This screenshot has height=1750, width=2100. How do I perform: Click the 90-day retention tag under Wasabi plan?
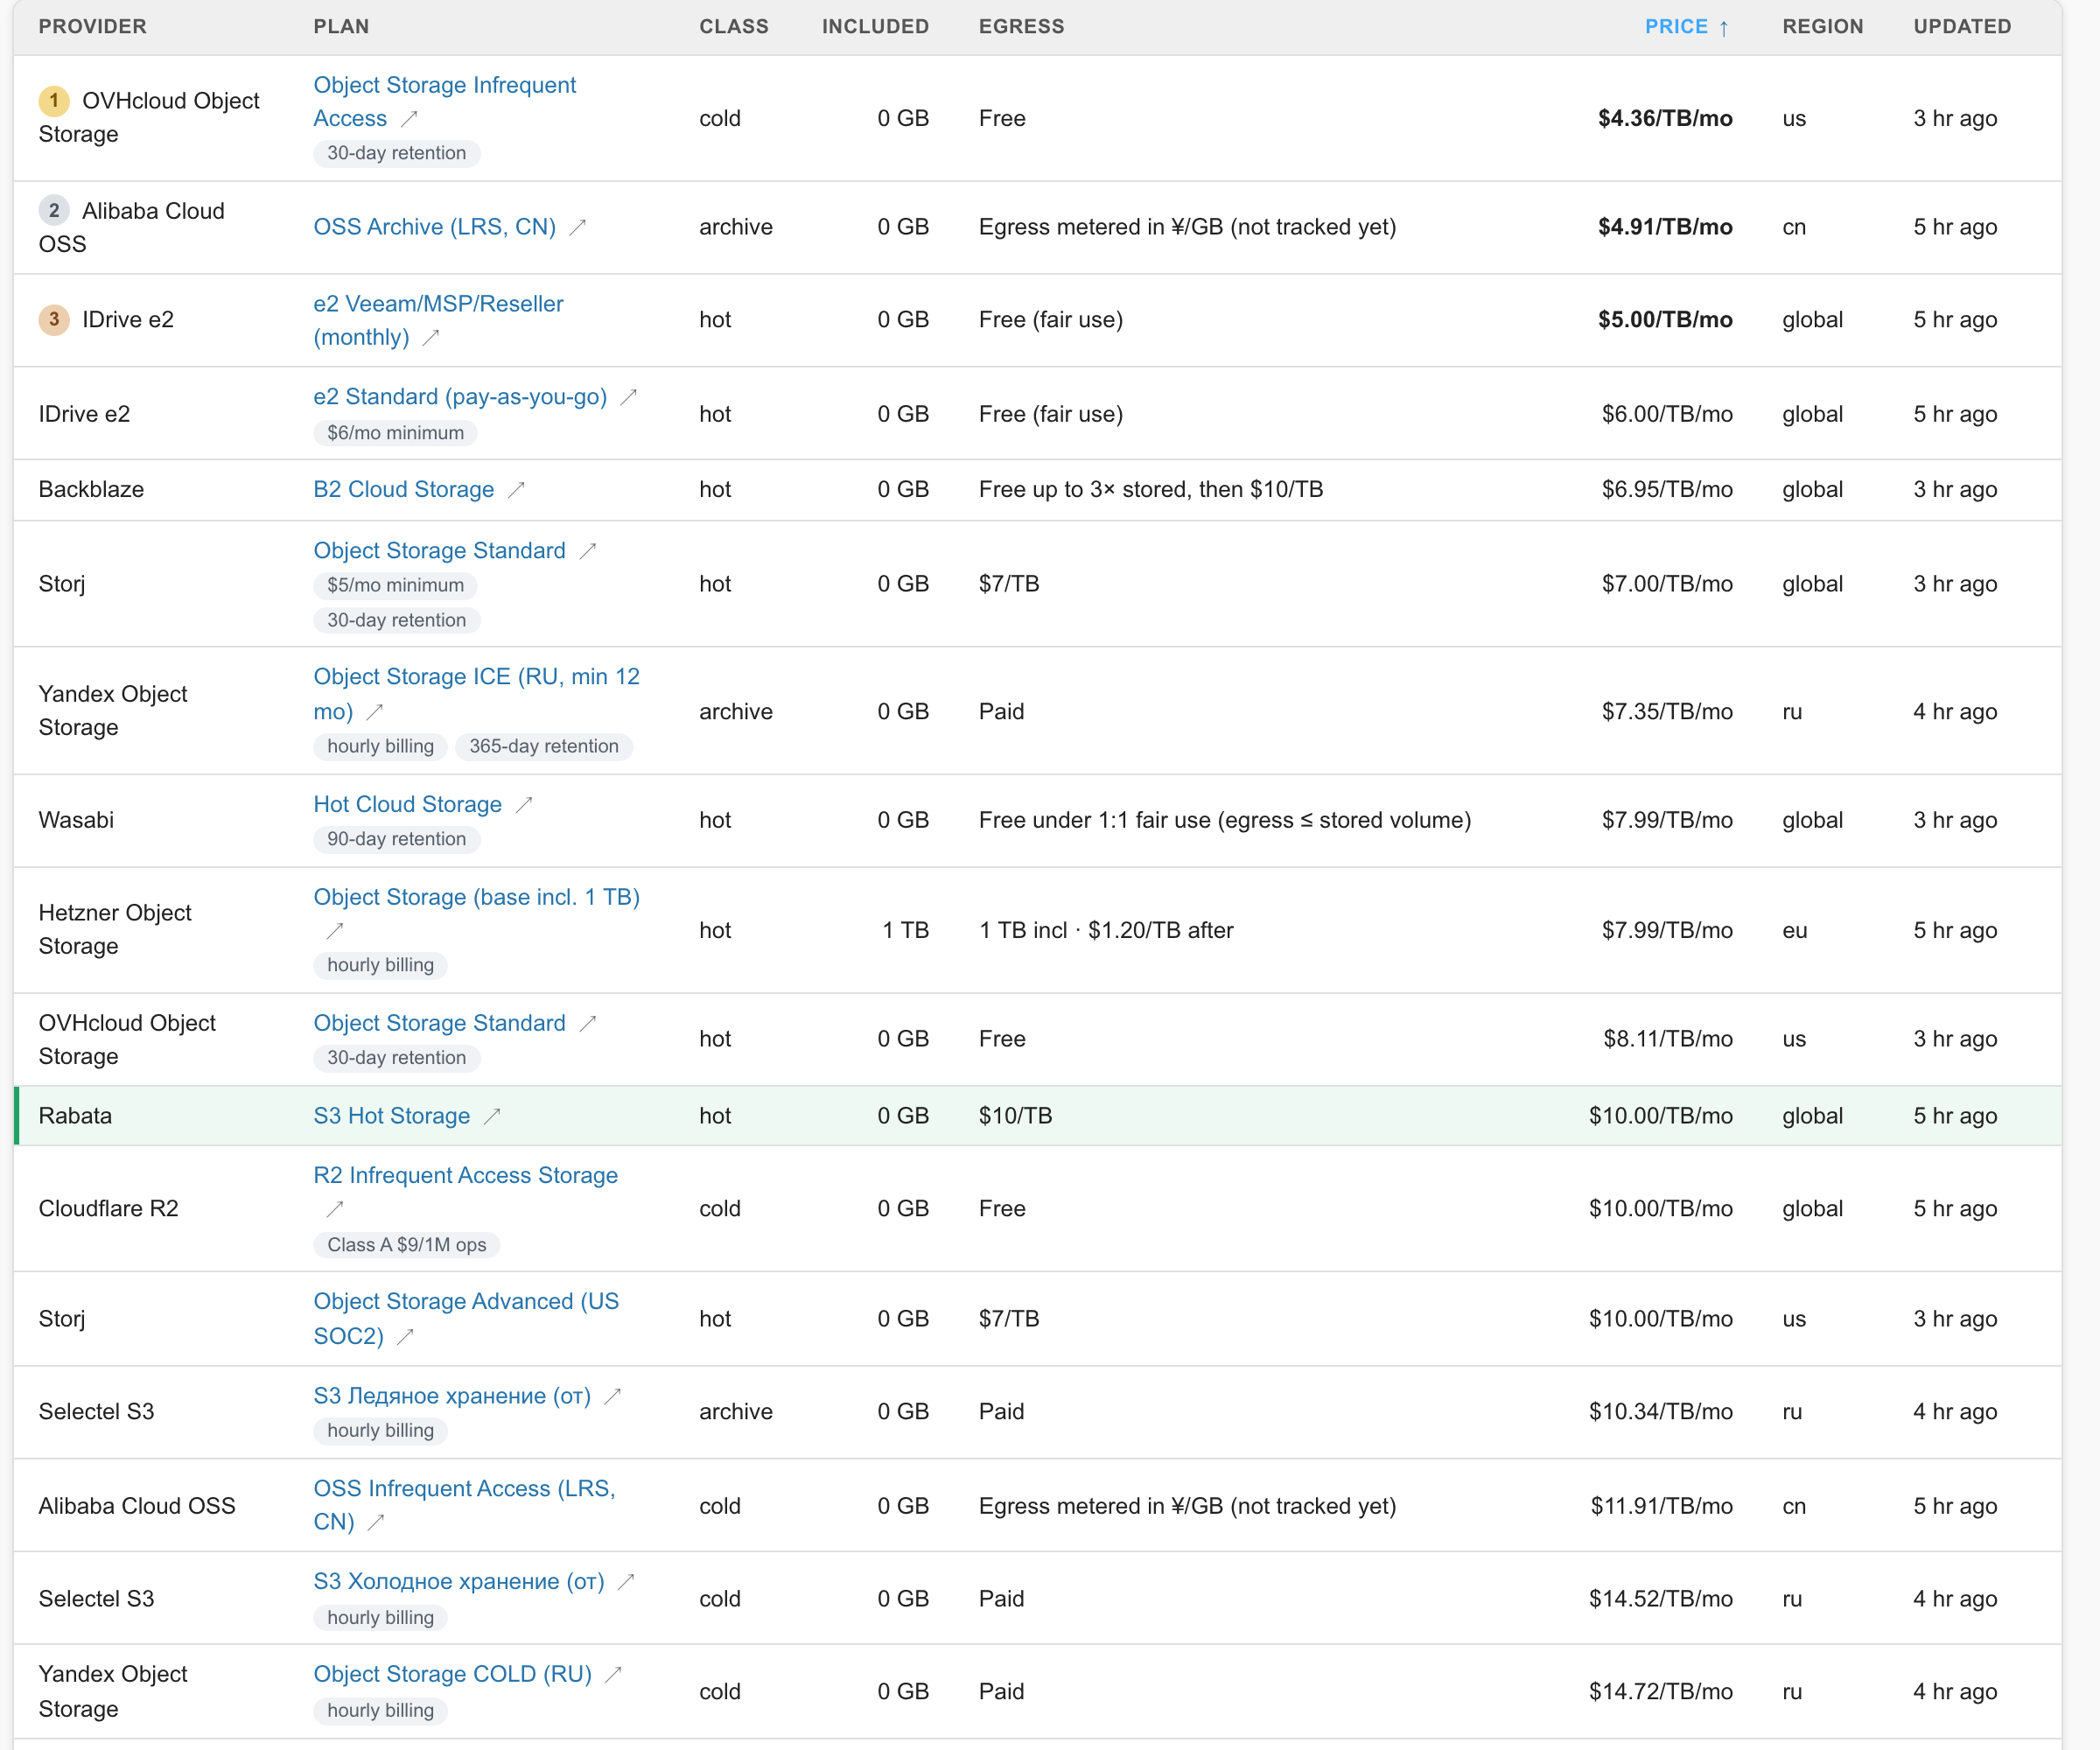click(396, 839)
